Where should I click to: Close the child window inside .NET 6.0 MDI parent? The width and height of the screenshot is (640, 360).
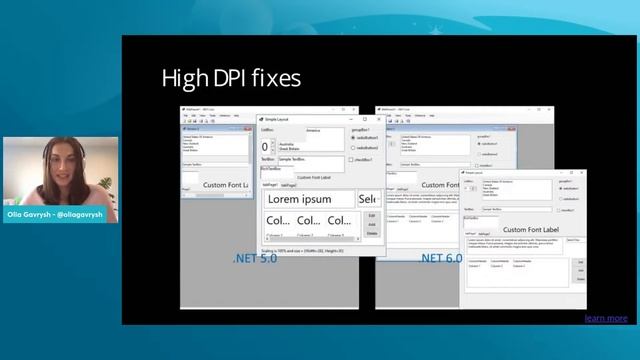tap(511, 129)
